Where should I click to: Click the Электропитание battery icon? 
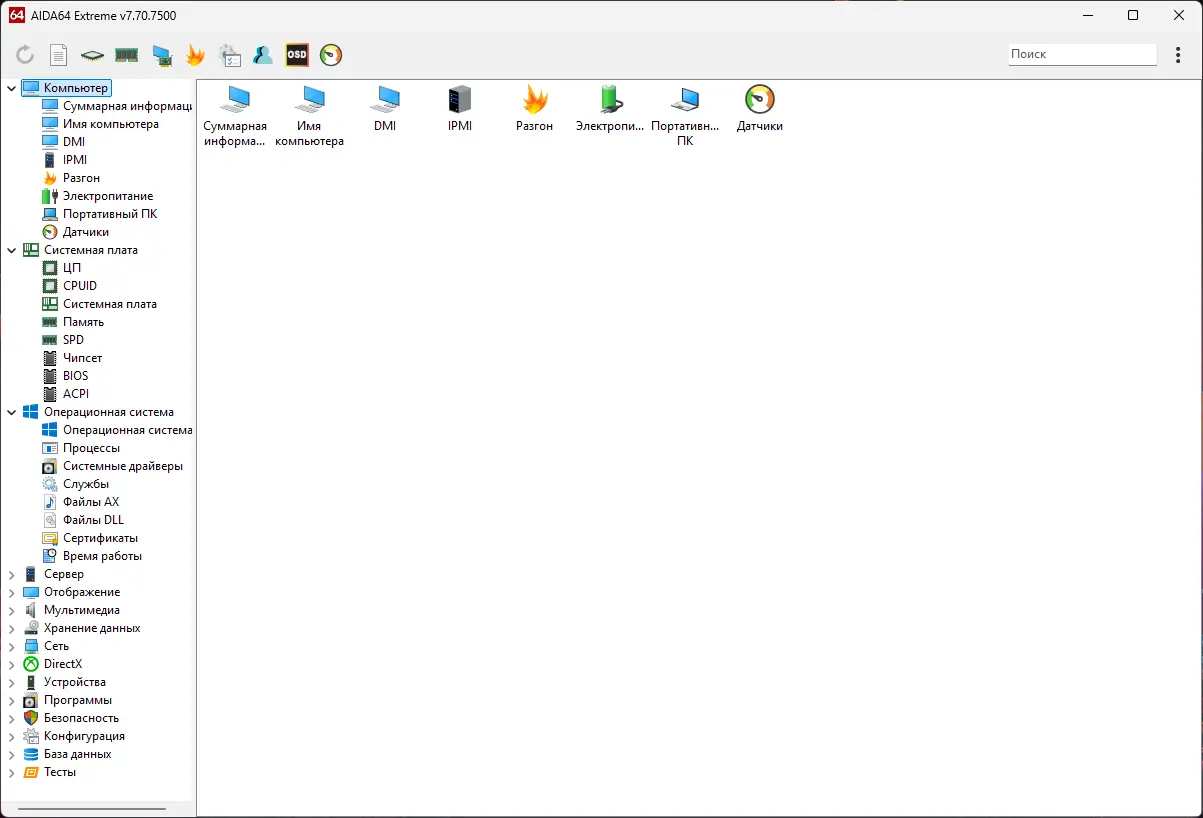[x=610, y=100]
